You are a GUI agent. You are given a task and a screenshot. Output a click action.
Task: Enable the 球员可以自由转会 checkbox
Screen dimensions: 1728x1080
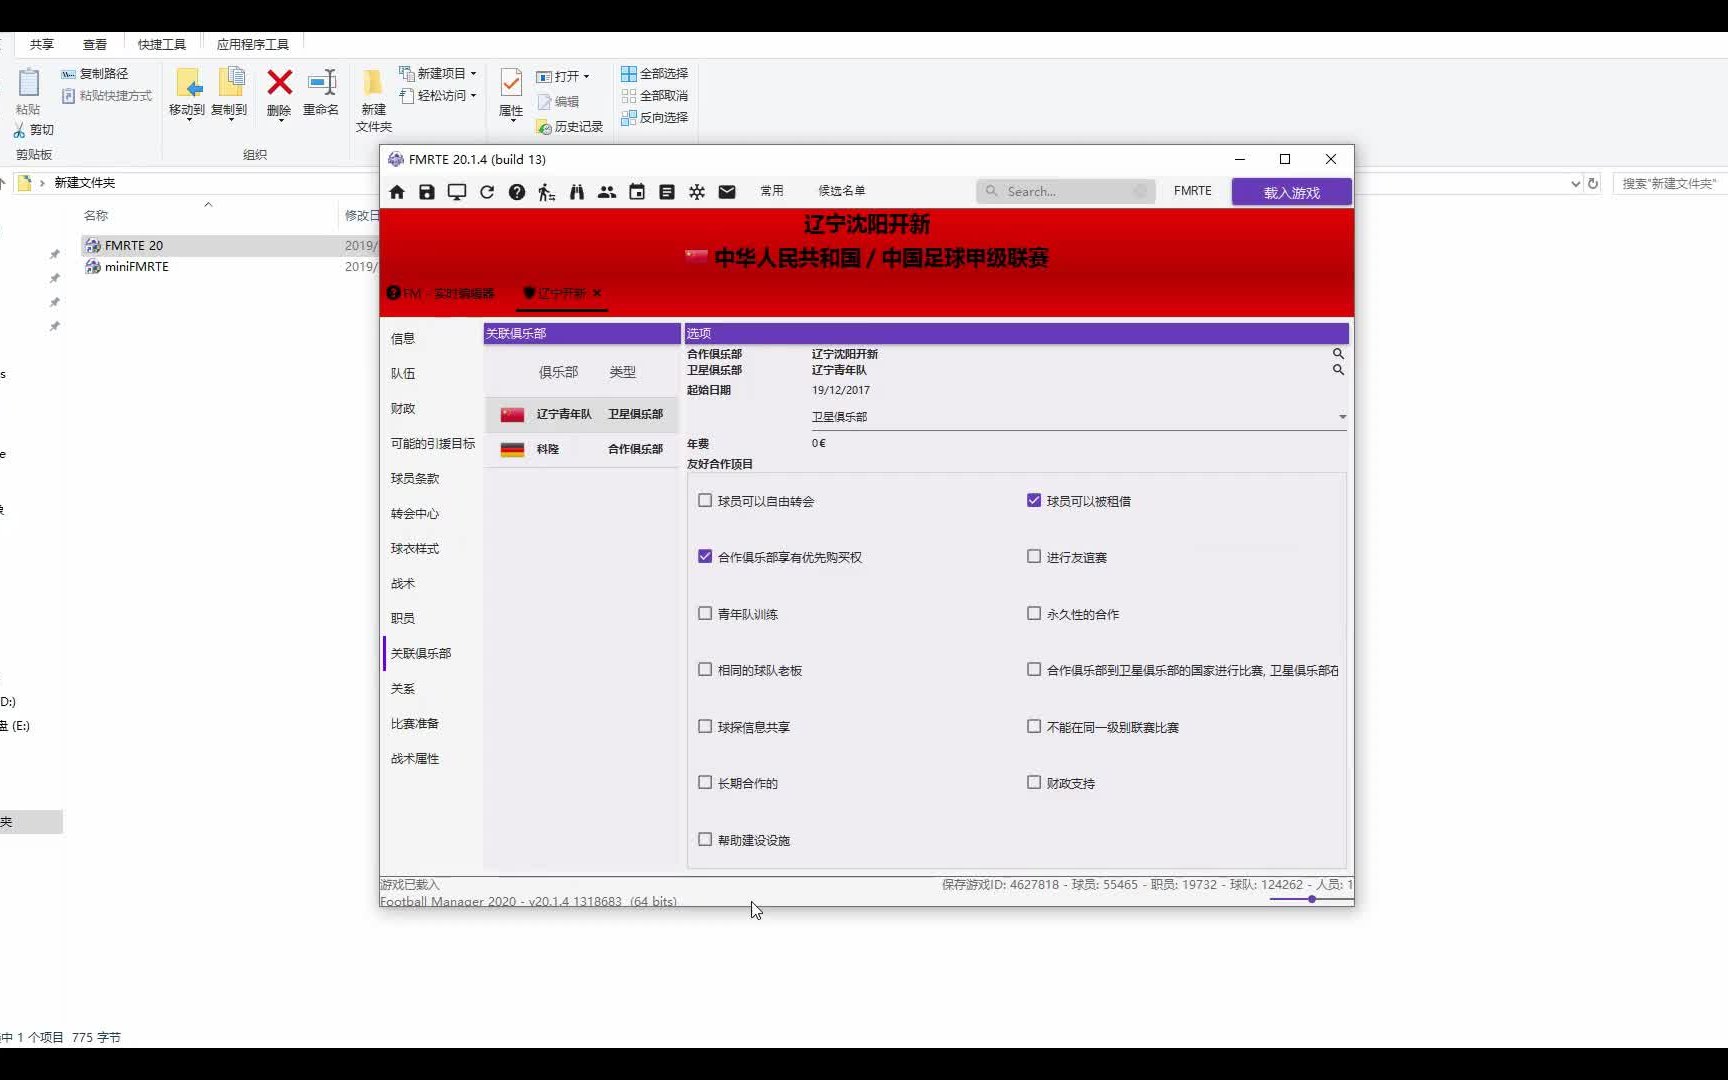point(705,500)
